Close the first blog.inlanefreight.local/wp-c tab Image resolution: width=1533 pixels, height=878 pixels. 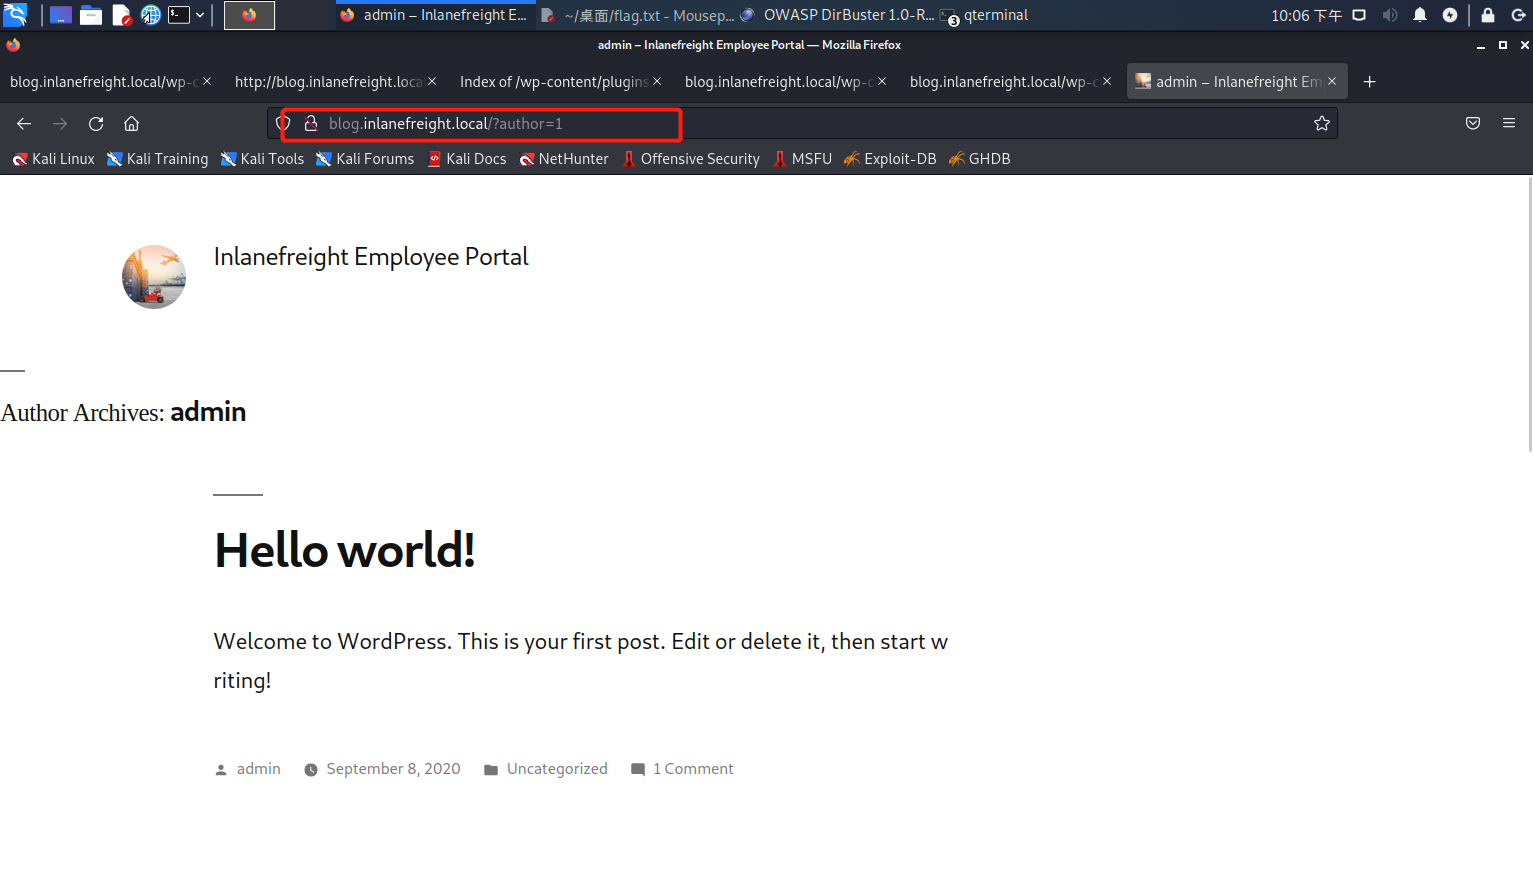[207, 82]
